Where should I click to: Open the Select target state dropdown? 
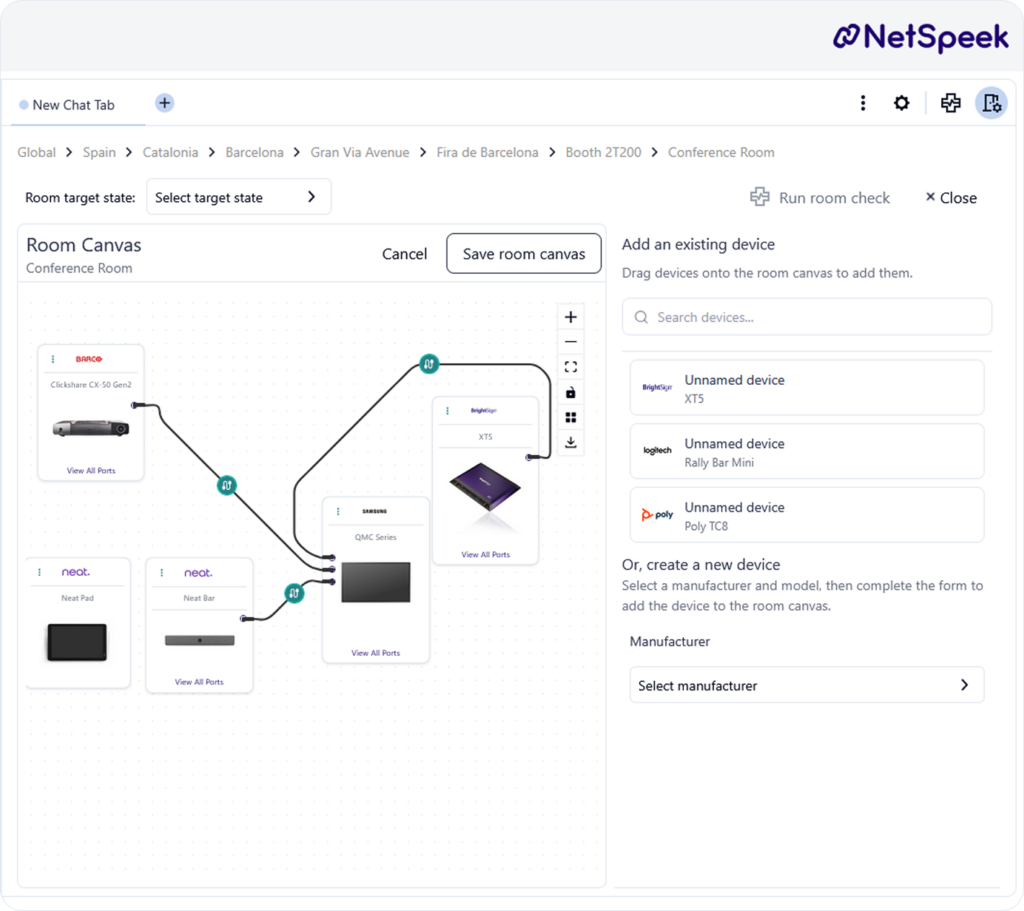point(238,197)
